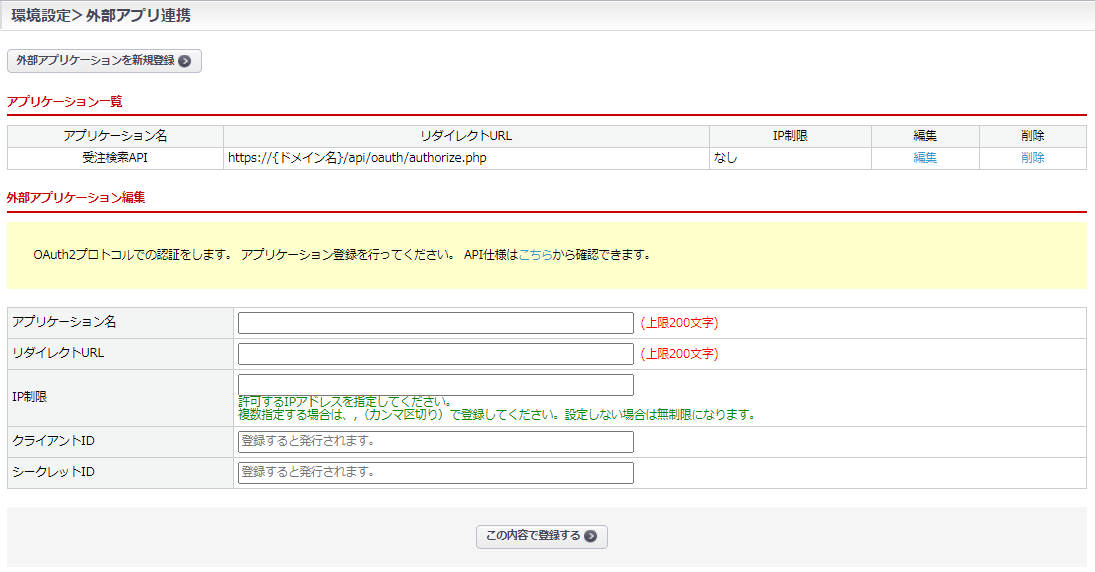Select the IP制限 input box
This screenshot has width=1095, height=572.
[x=435, y=385]
